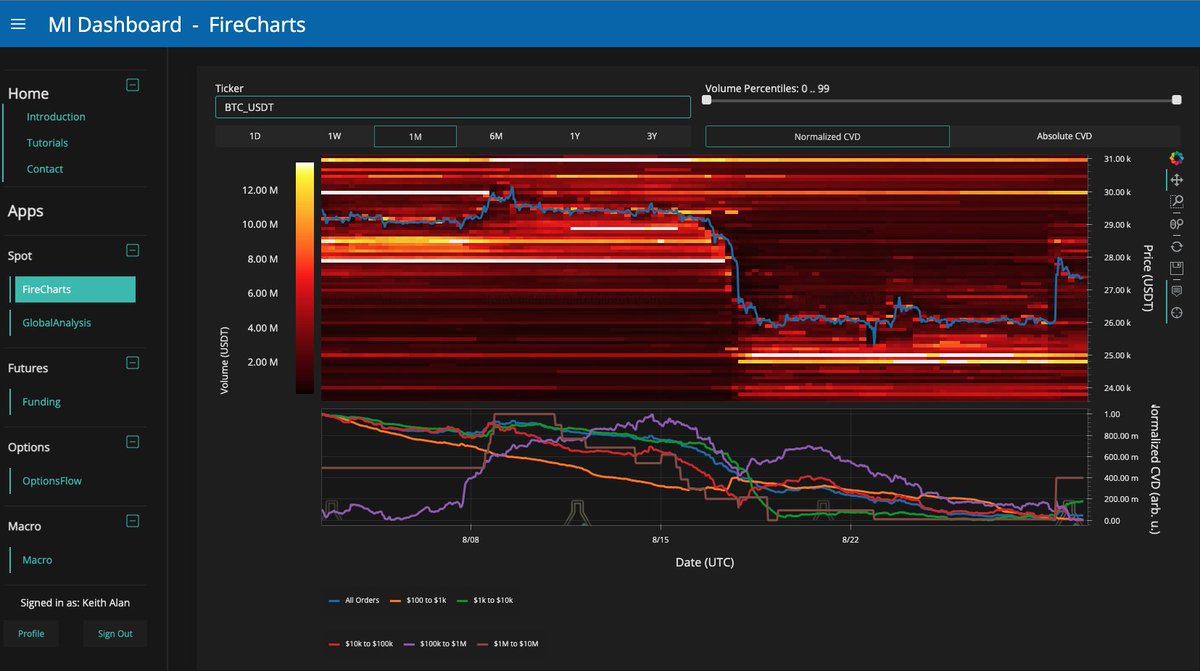Image resolution: width=1200 pixels, height=671 pixels.
Task: Open the Funding app
Action: pos(41,402)
